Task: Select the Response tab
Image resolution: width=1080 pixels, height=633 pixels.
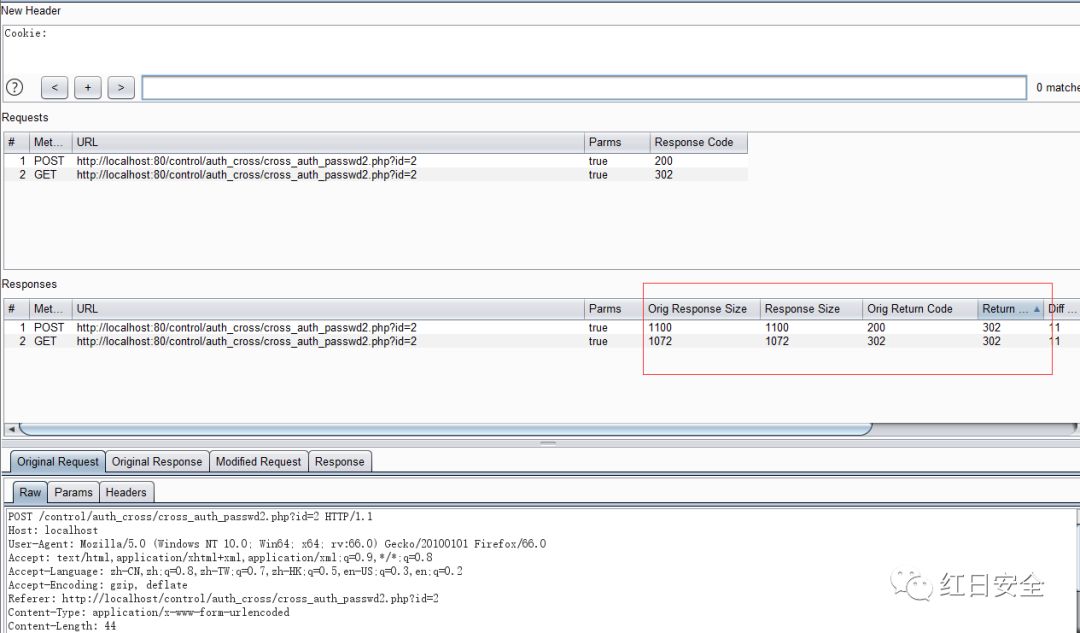Action: 339,461
